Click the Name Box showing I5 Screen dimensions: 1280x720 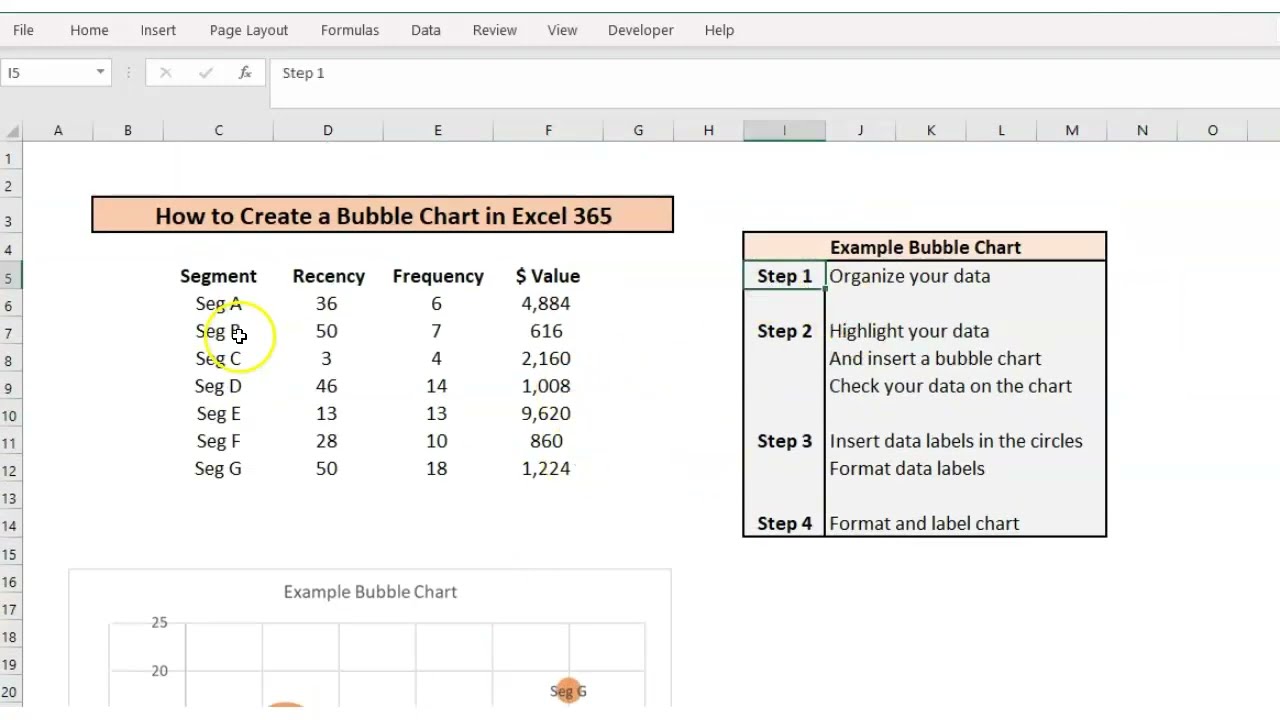[x=48, y=72]
